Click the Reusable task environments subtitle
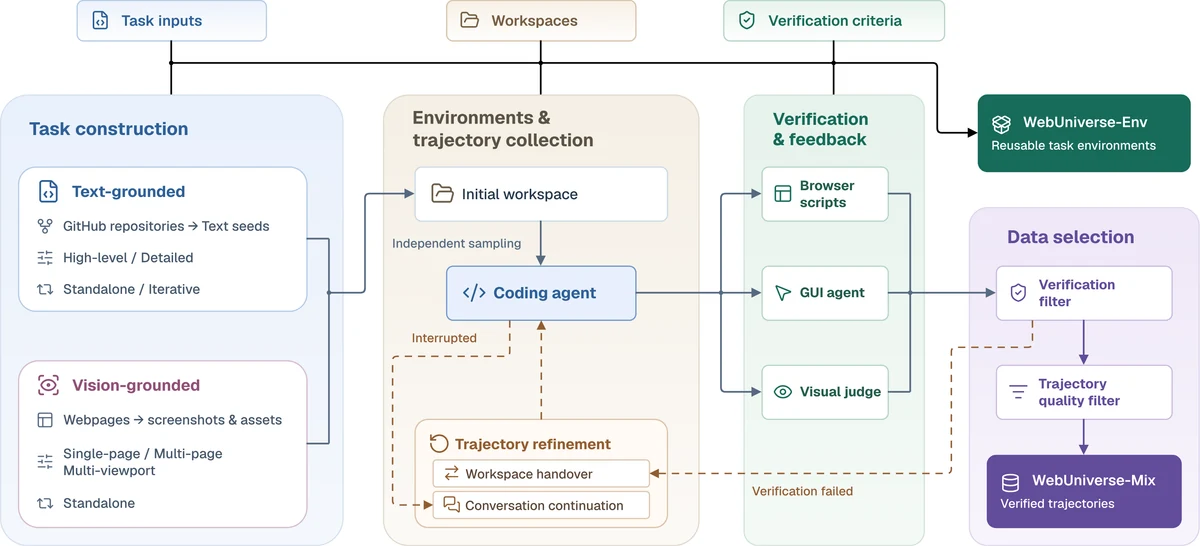This screenshot has width=1200, height=546. pyautogui.click(x=1073, y=145)
